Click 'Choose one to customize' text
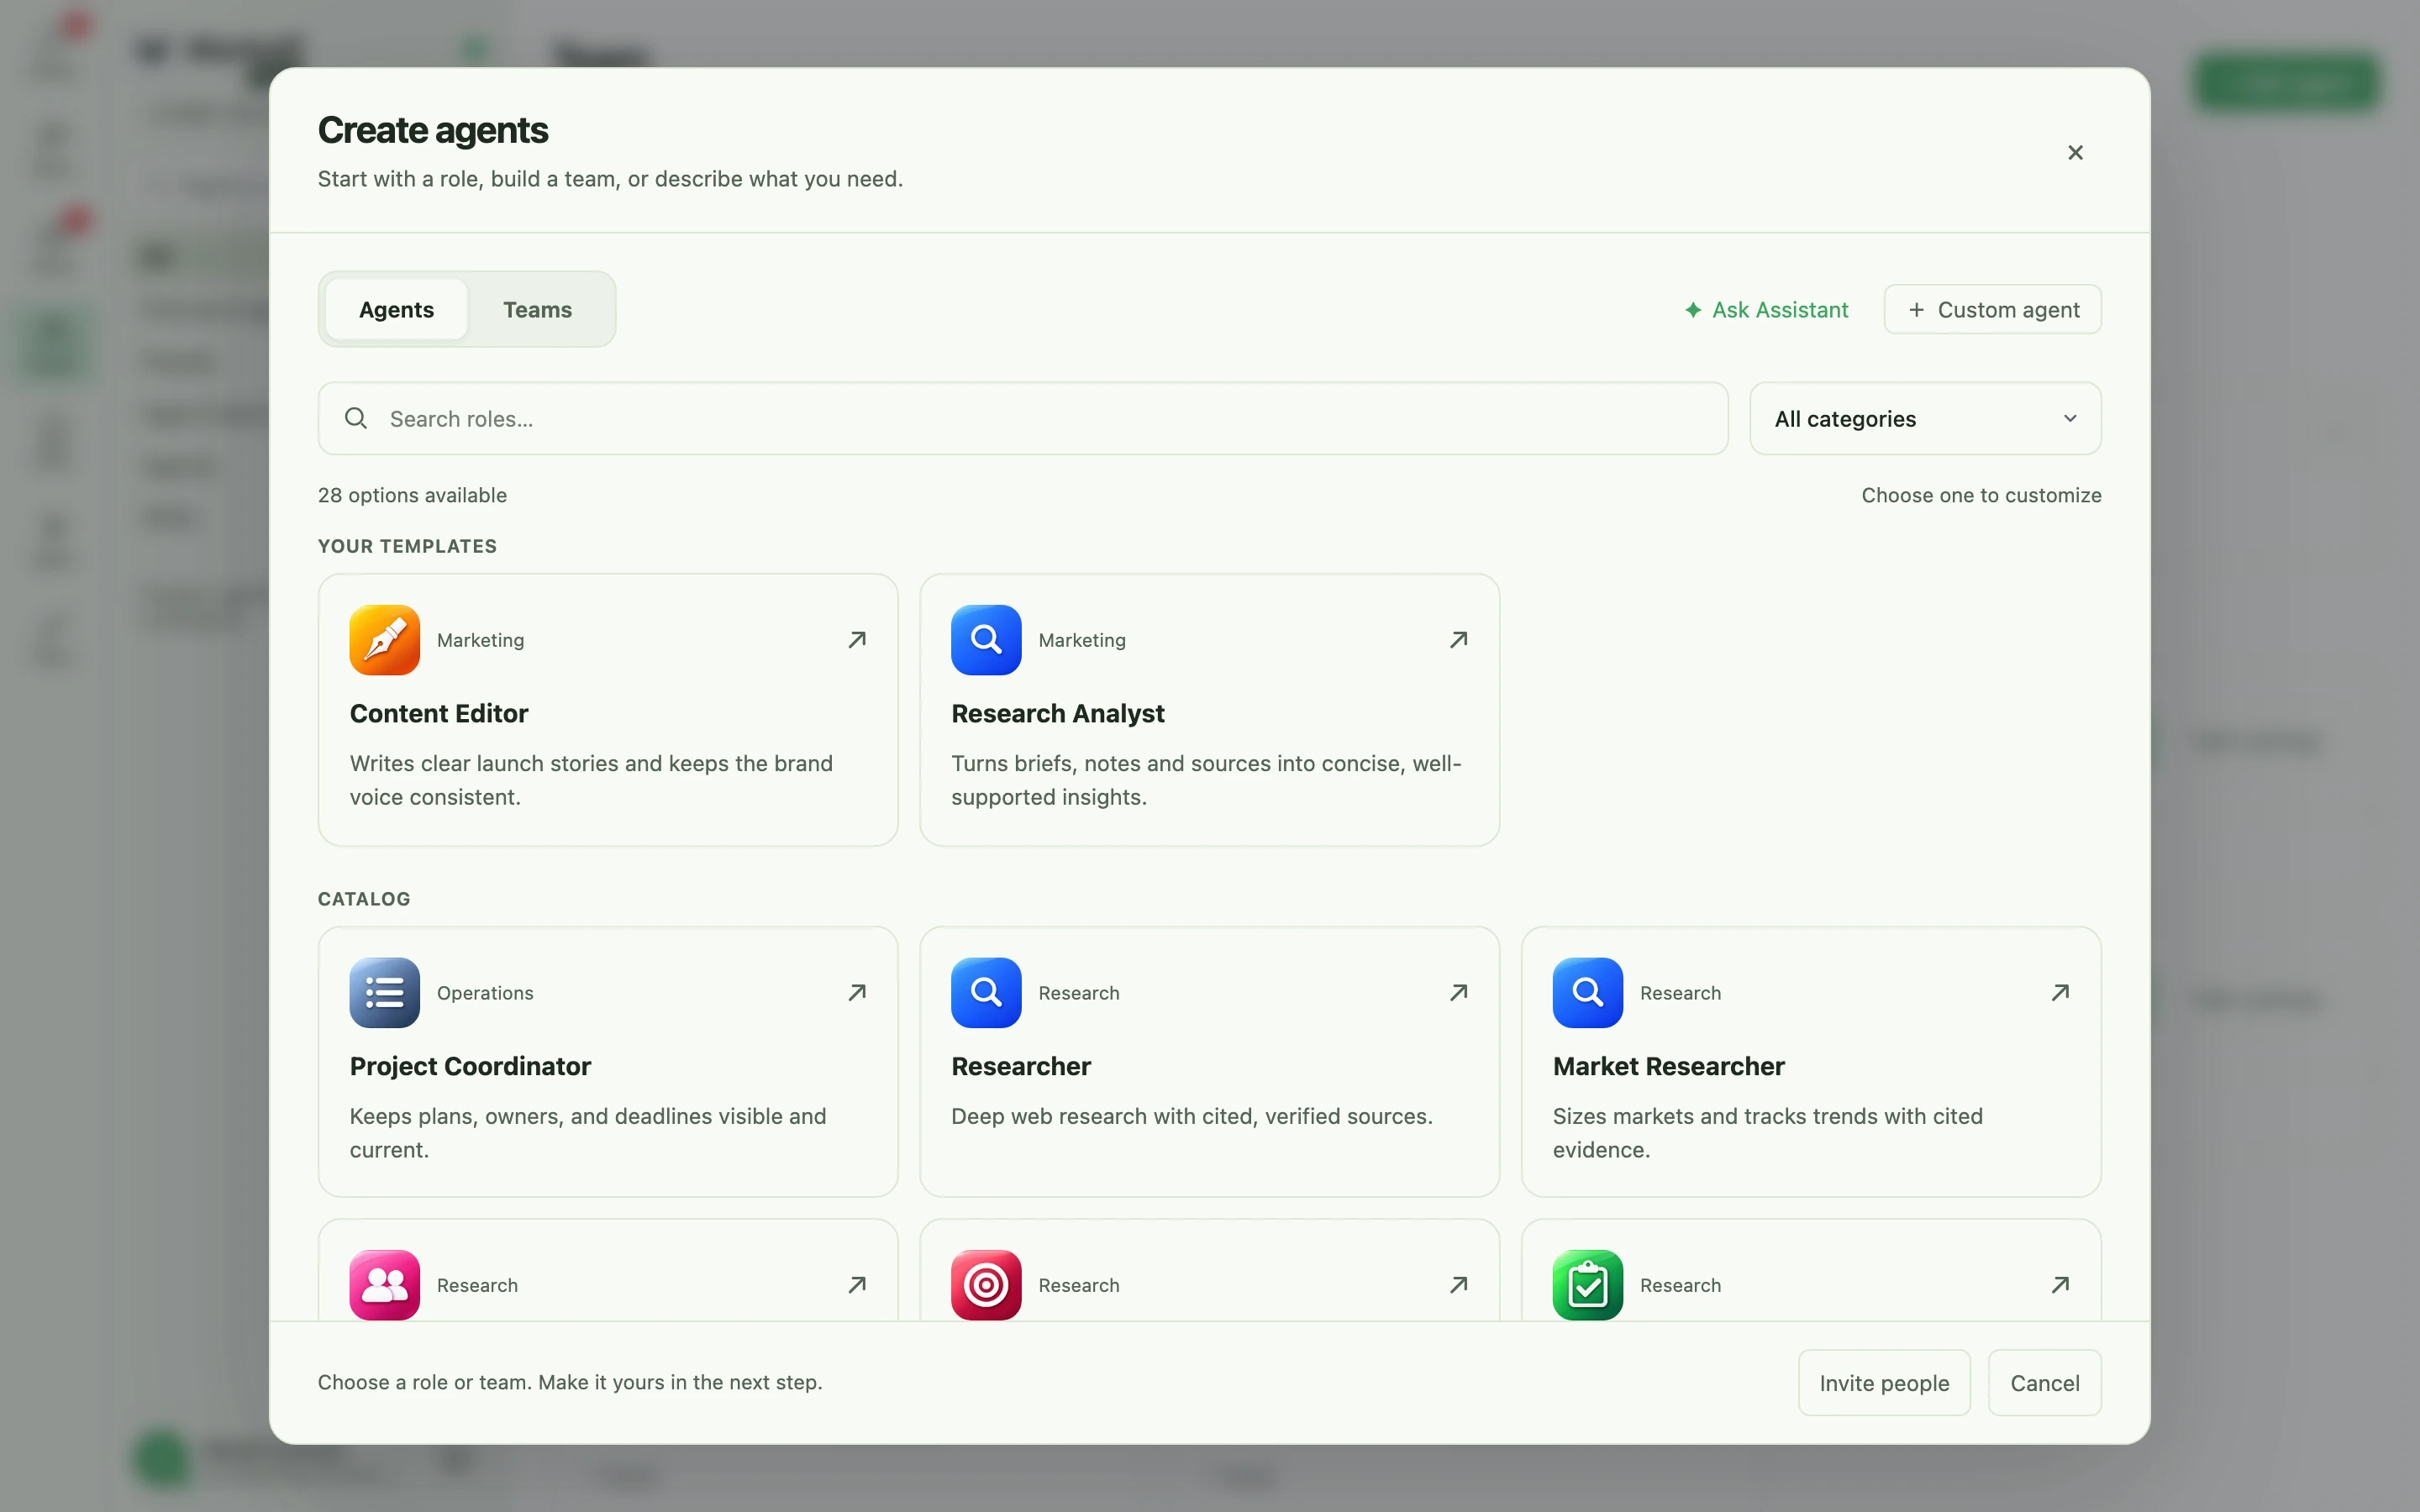Screen dimensions: 2420x1512 (1981, 495)
